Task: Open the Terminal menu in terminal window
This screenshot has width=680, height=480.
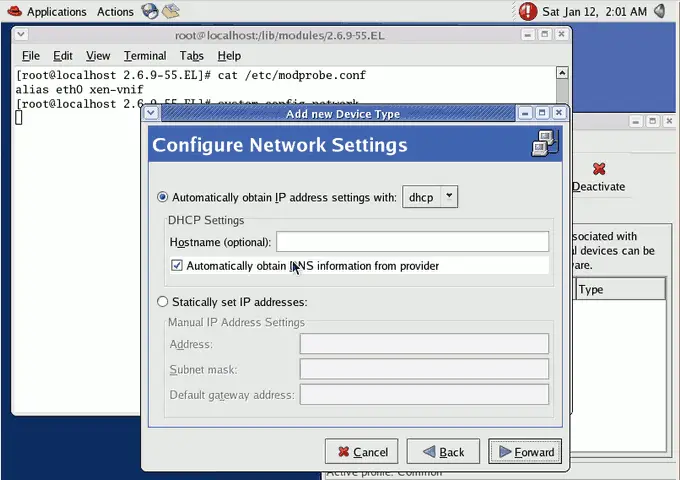Action: (x=145, y=56)
